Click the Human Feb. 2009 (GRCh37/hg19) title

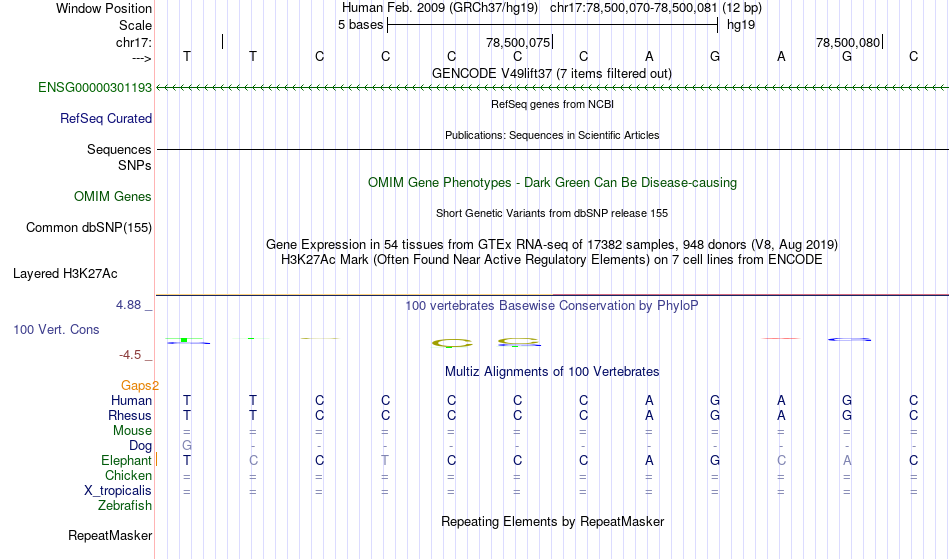(x=440, y=8)
